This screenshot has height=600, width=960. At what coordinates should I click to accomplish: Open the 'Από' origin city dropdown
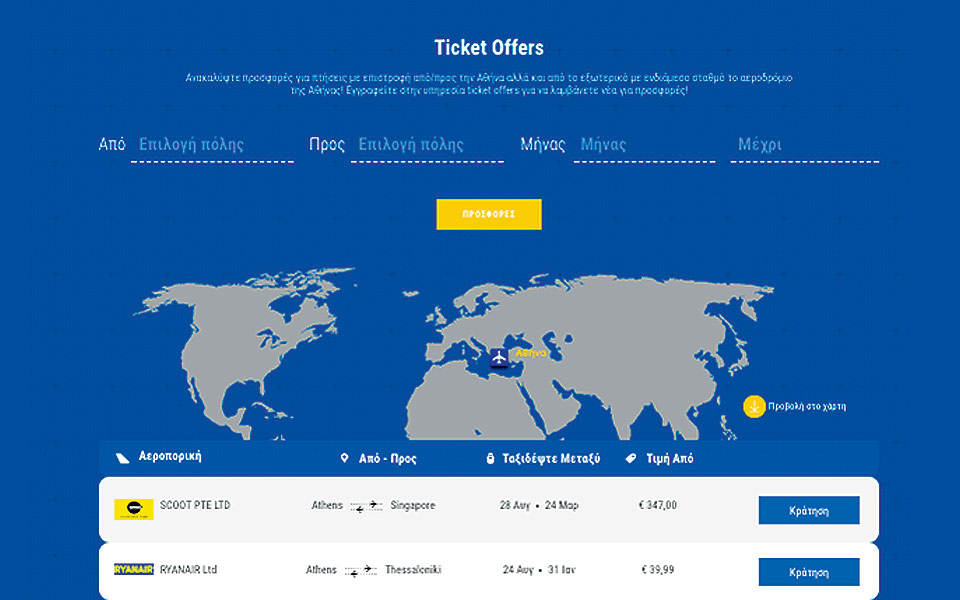pos(212,145)
